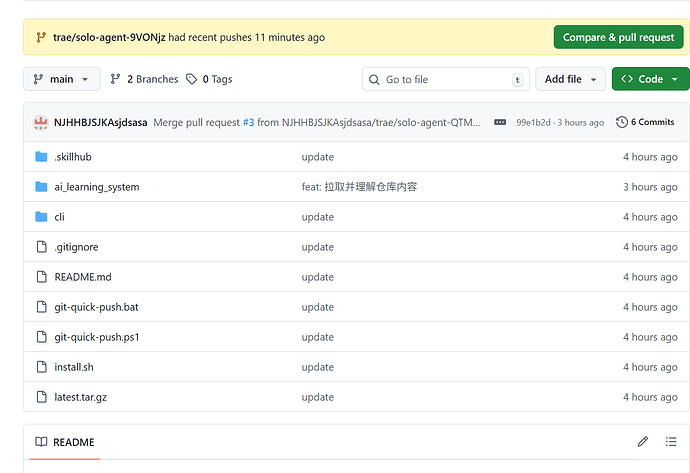The image size is (690, 473).
Task: Edit README with the pencil icon
Action: point(643,441)
